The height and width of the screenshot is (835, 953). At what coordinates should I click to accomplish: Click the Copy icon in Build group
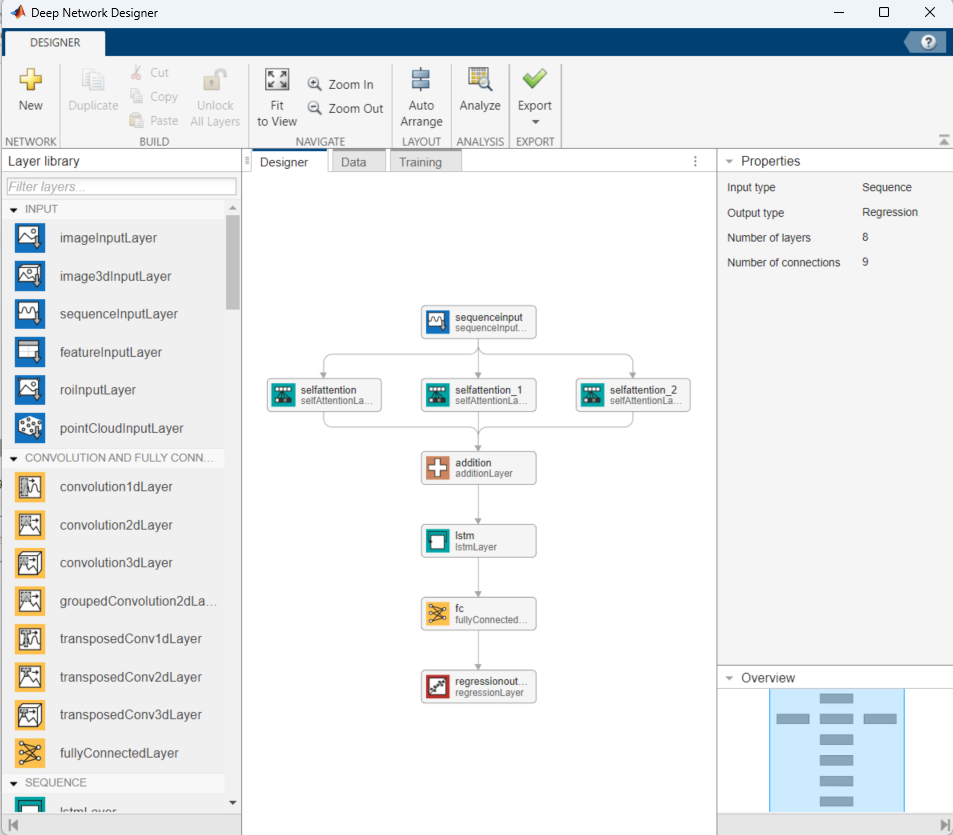(x=136, y=96)
